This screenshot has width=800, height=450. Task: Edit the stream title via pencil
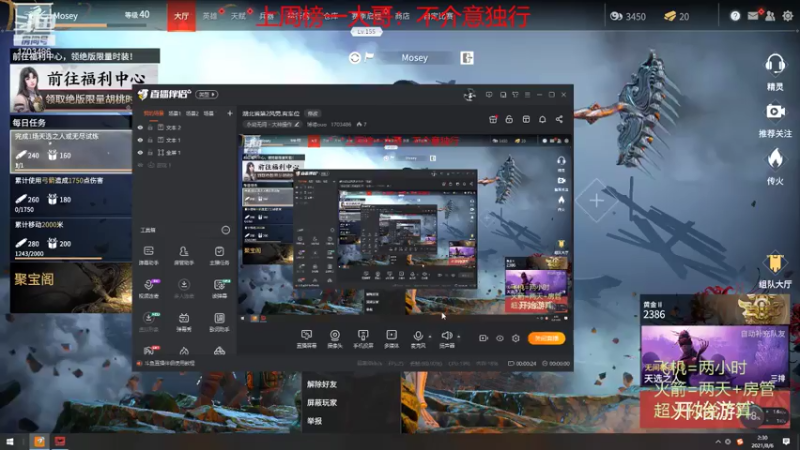coord(297,124)
